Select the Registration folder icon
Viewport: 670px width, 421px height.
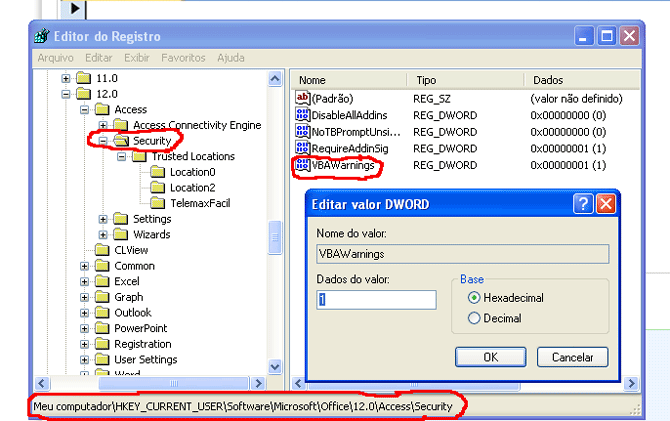coord(102,344)
